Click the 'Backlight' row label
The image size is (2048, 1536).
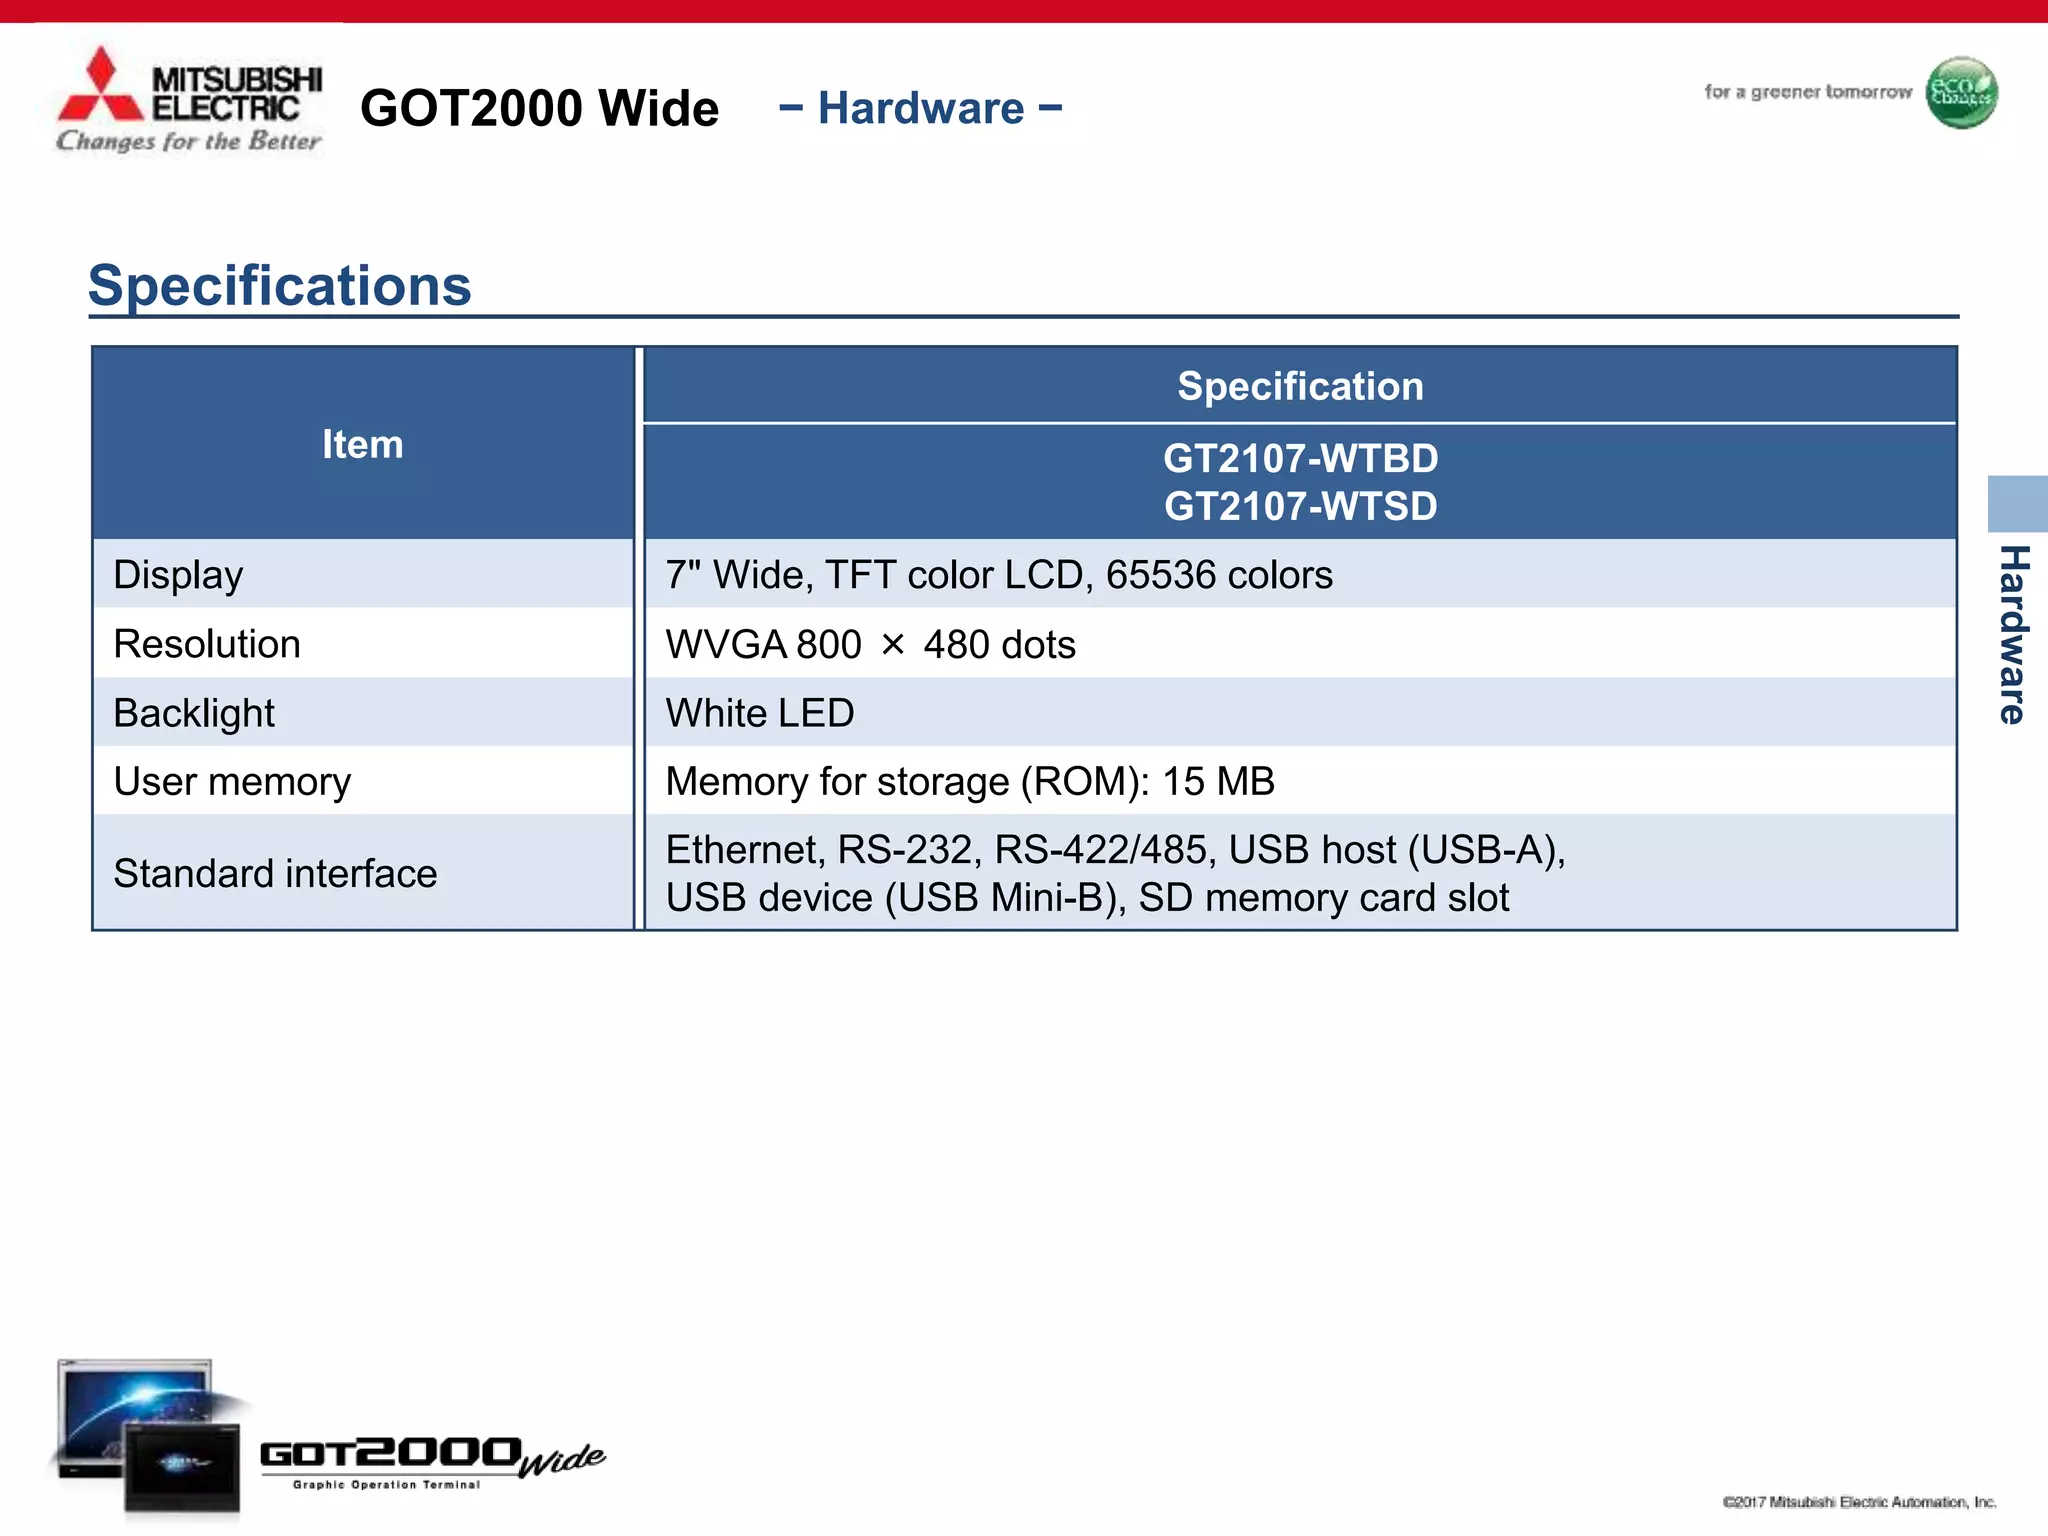tap(194, 713)
